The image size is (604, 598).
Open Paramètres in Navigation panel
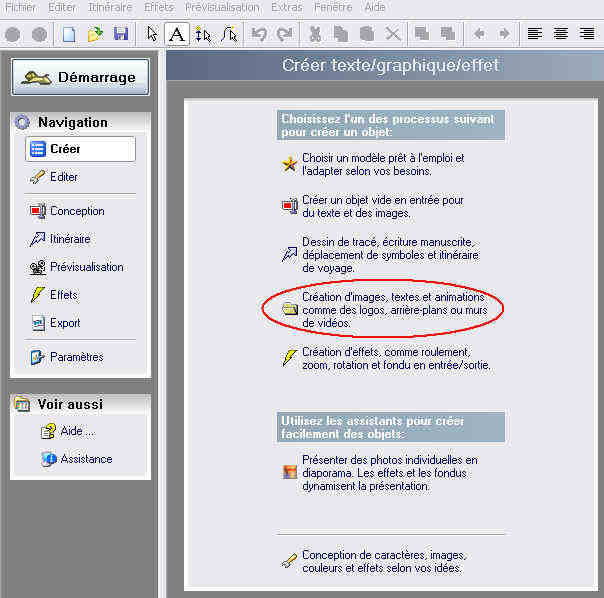pyautogui.click(x=67, y=357)
